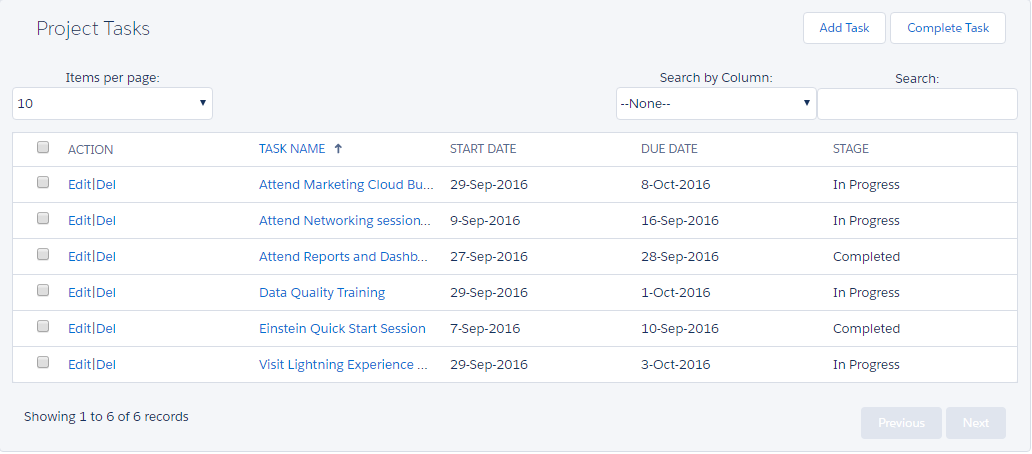Expand the Search by Column dropdown
The height and width of the screenshot is (454, 1032).
(716, 103)
